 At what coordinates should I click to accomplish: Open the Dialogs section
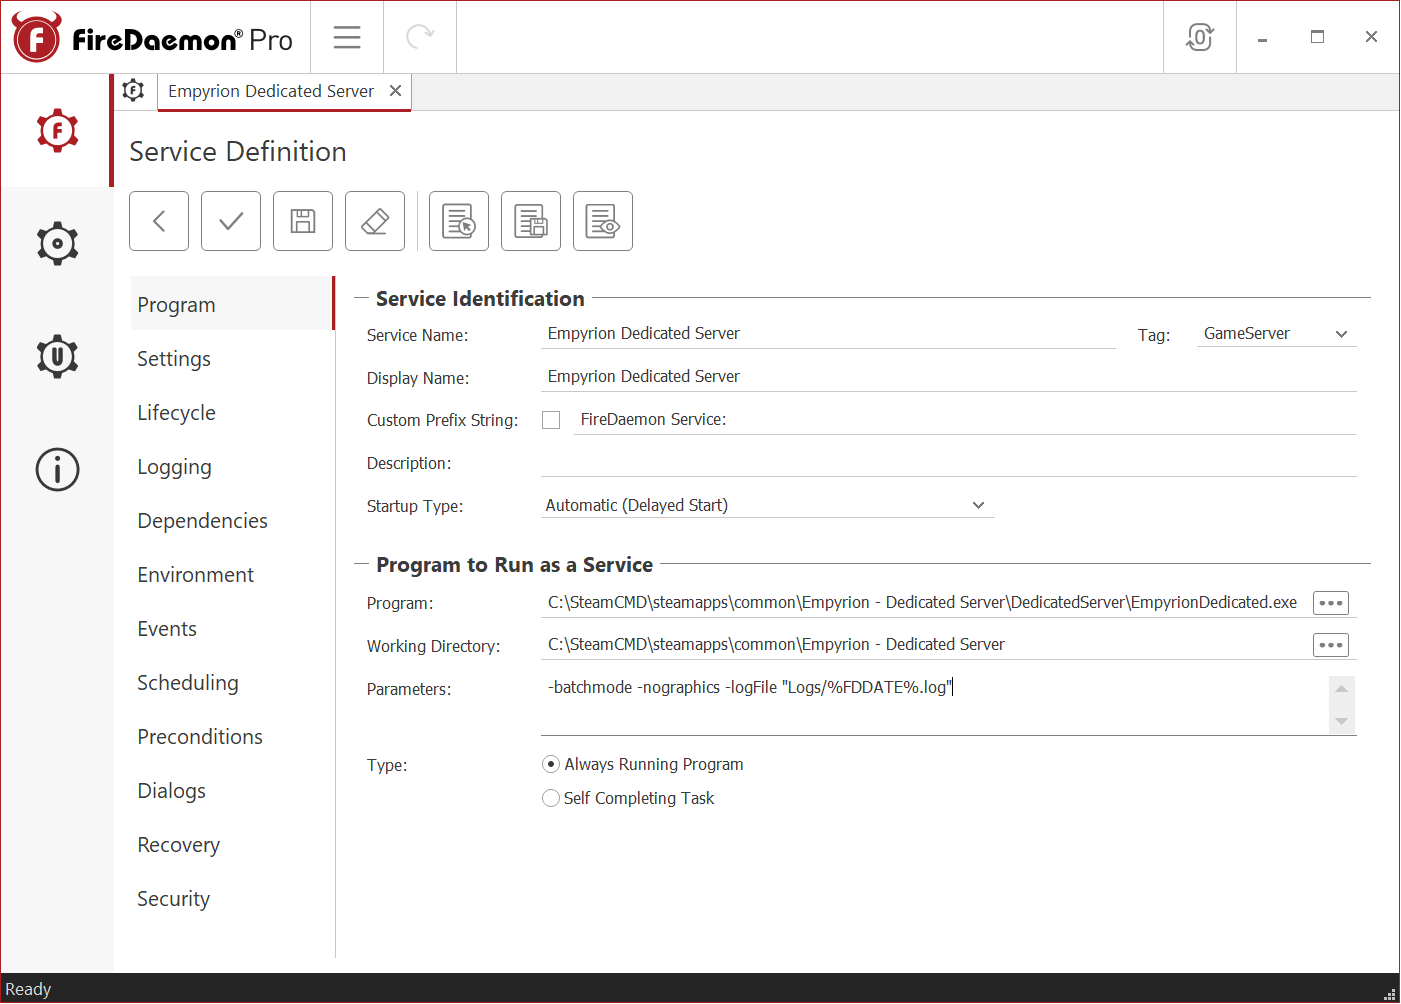[232, 790]
